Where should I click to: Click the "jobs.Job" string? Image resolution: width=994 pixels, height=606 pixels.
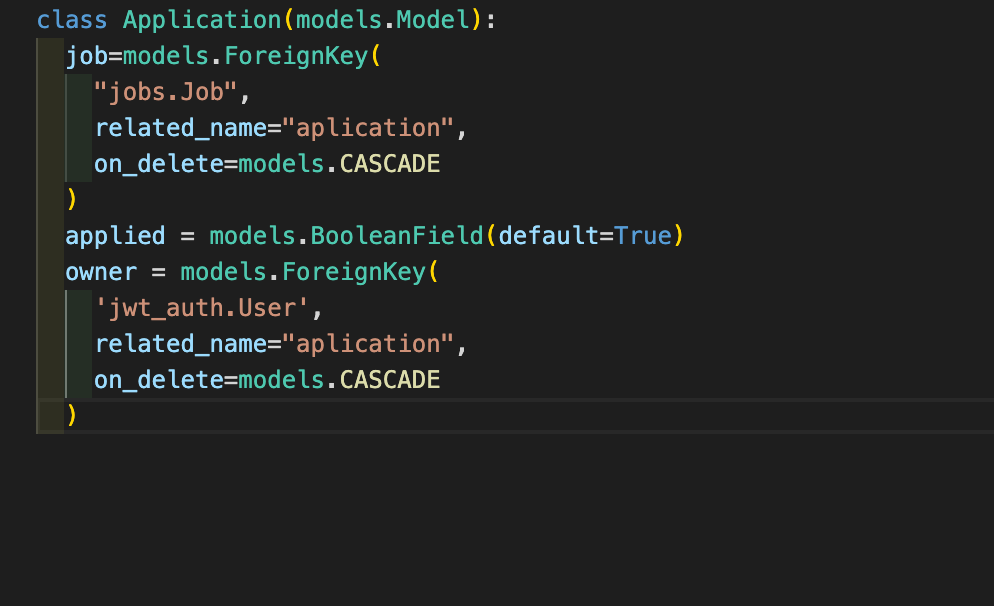[165, 93]
